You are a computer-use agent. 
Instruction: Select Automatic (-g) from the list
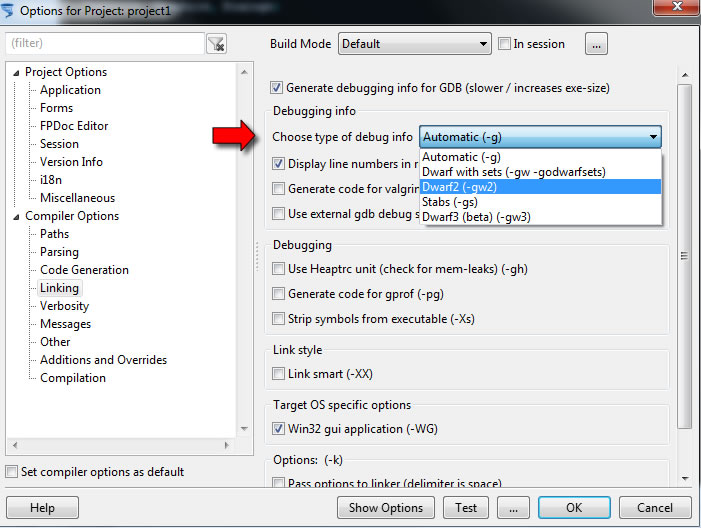click(541, 157)
